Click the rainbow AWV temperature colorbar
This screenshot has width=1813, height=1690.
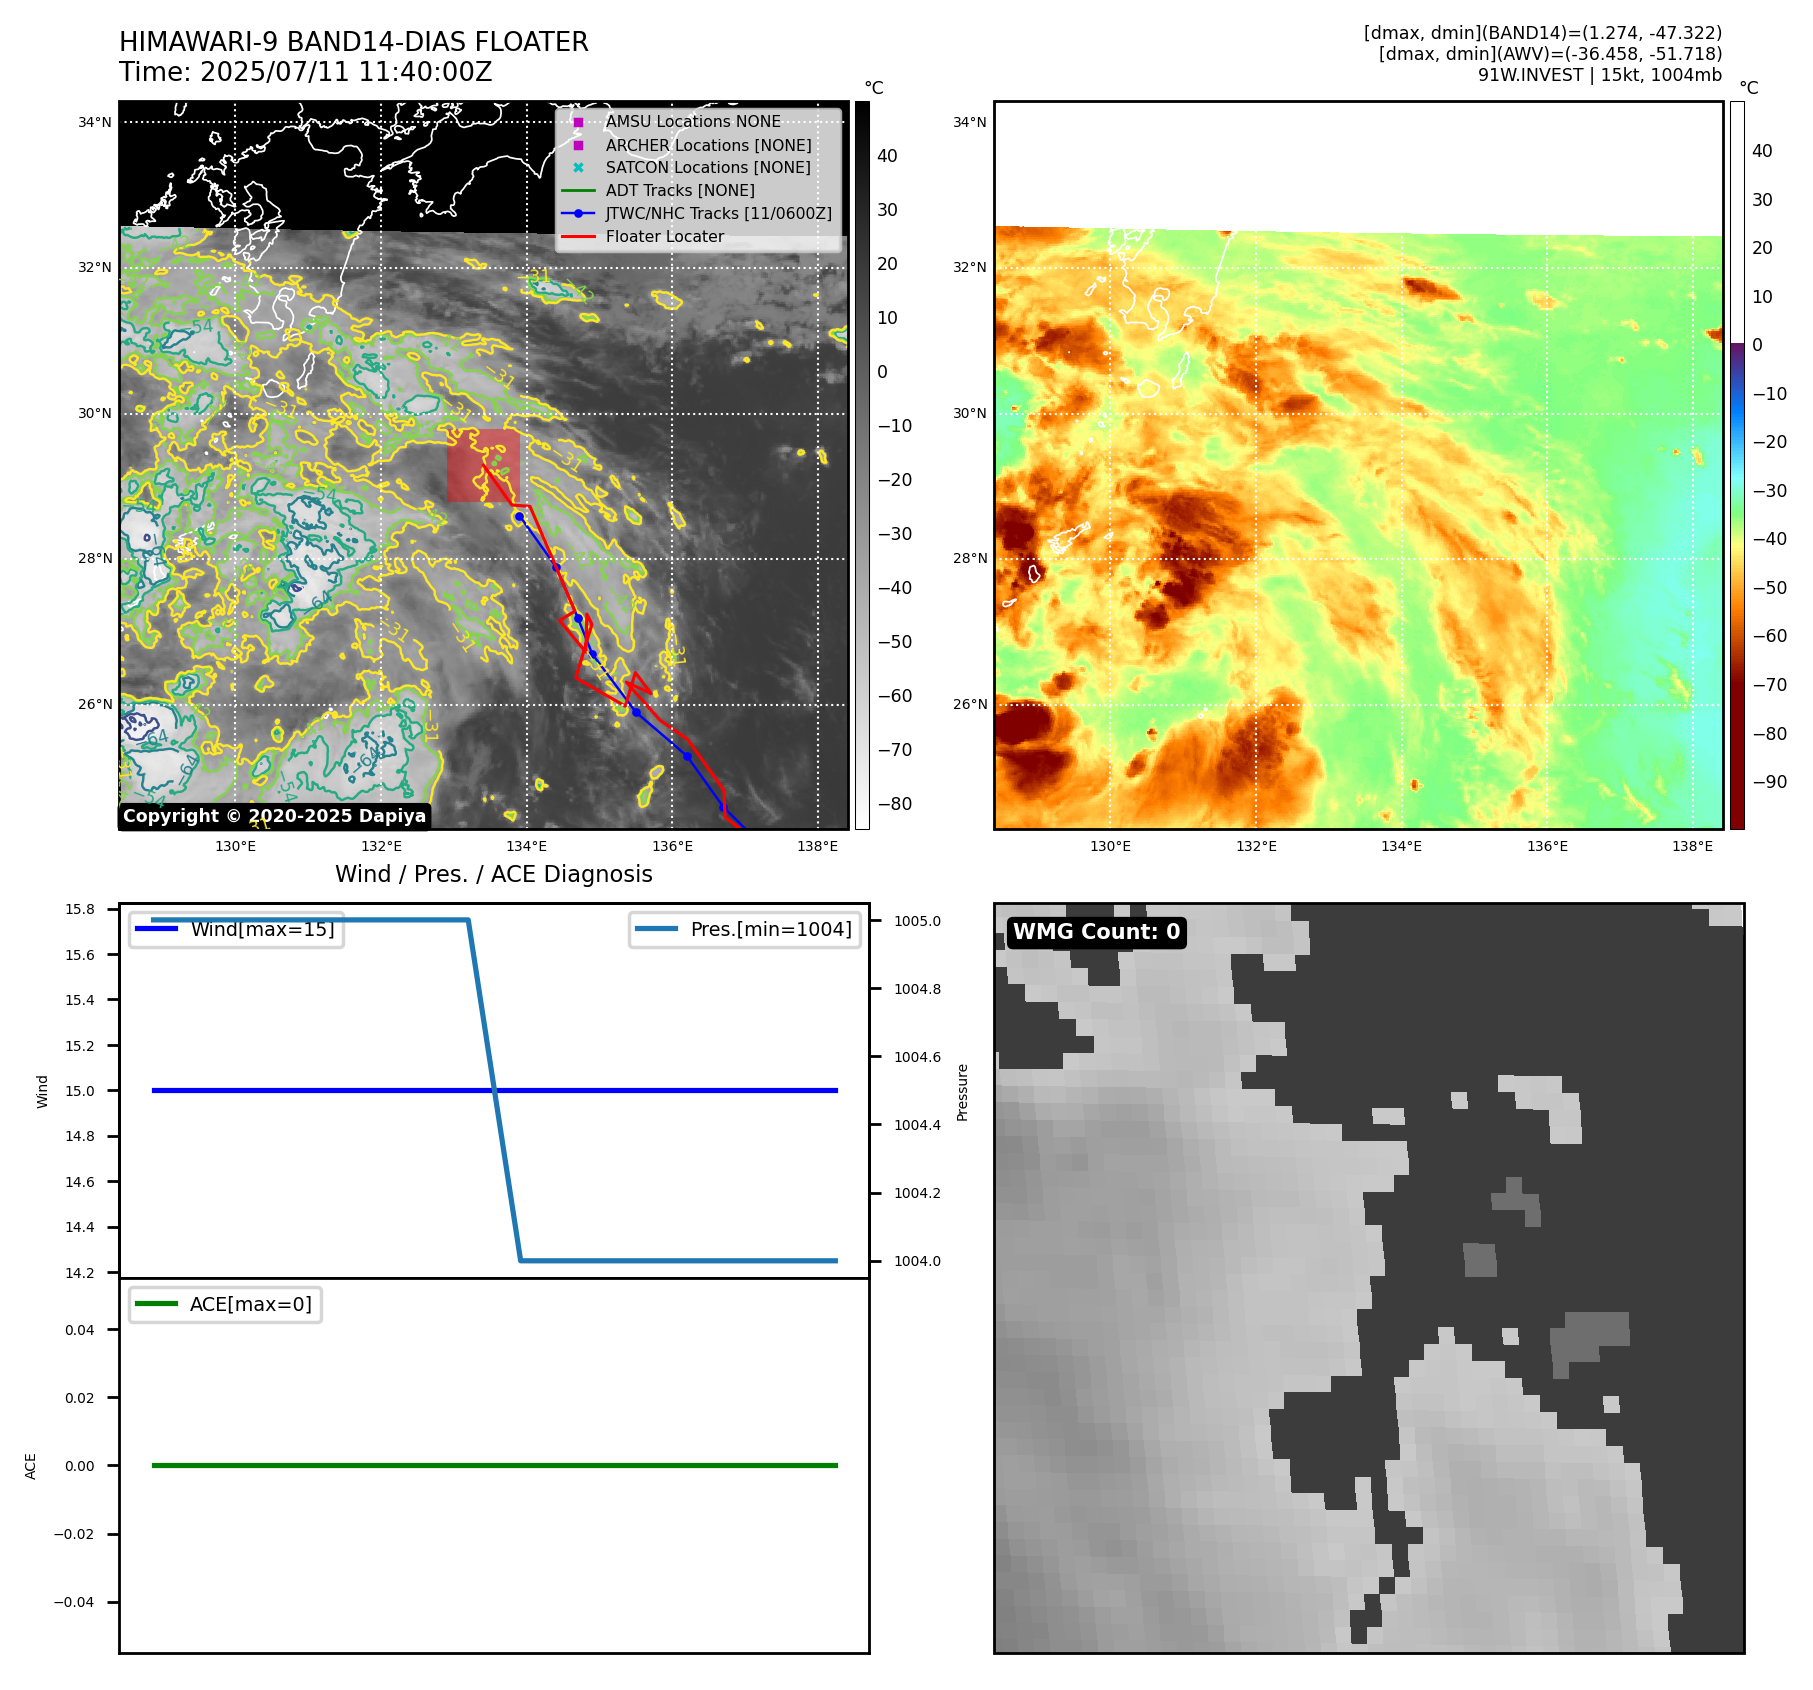click(1737, 465)
